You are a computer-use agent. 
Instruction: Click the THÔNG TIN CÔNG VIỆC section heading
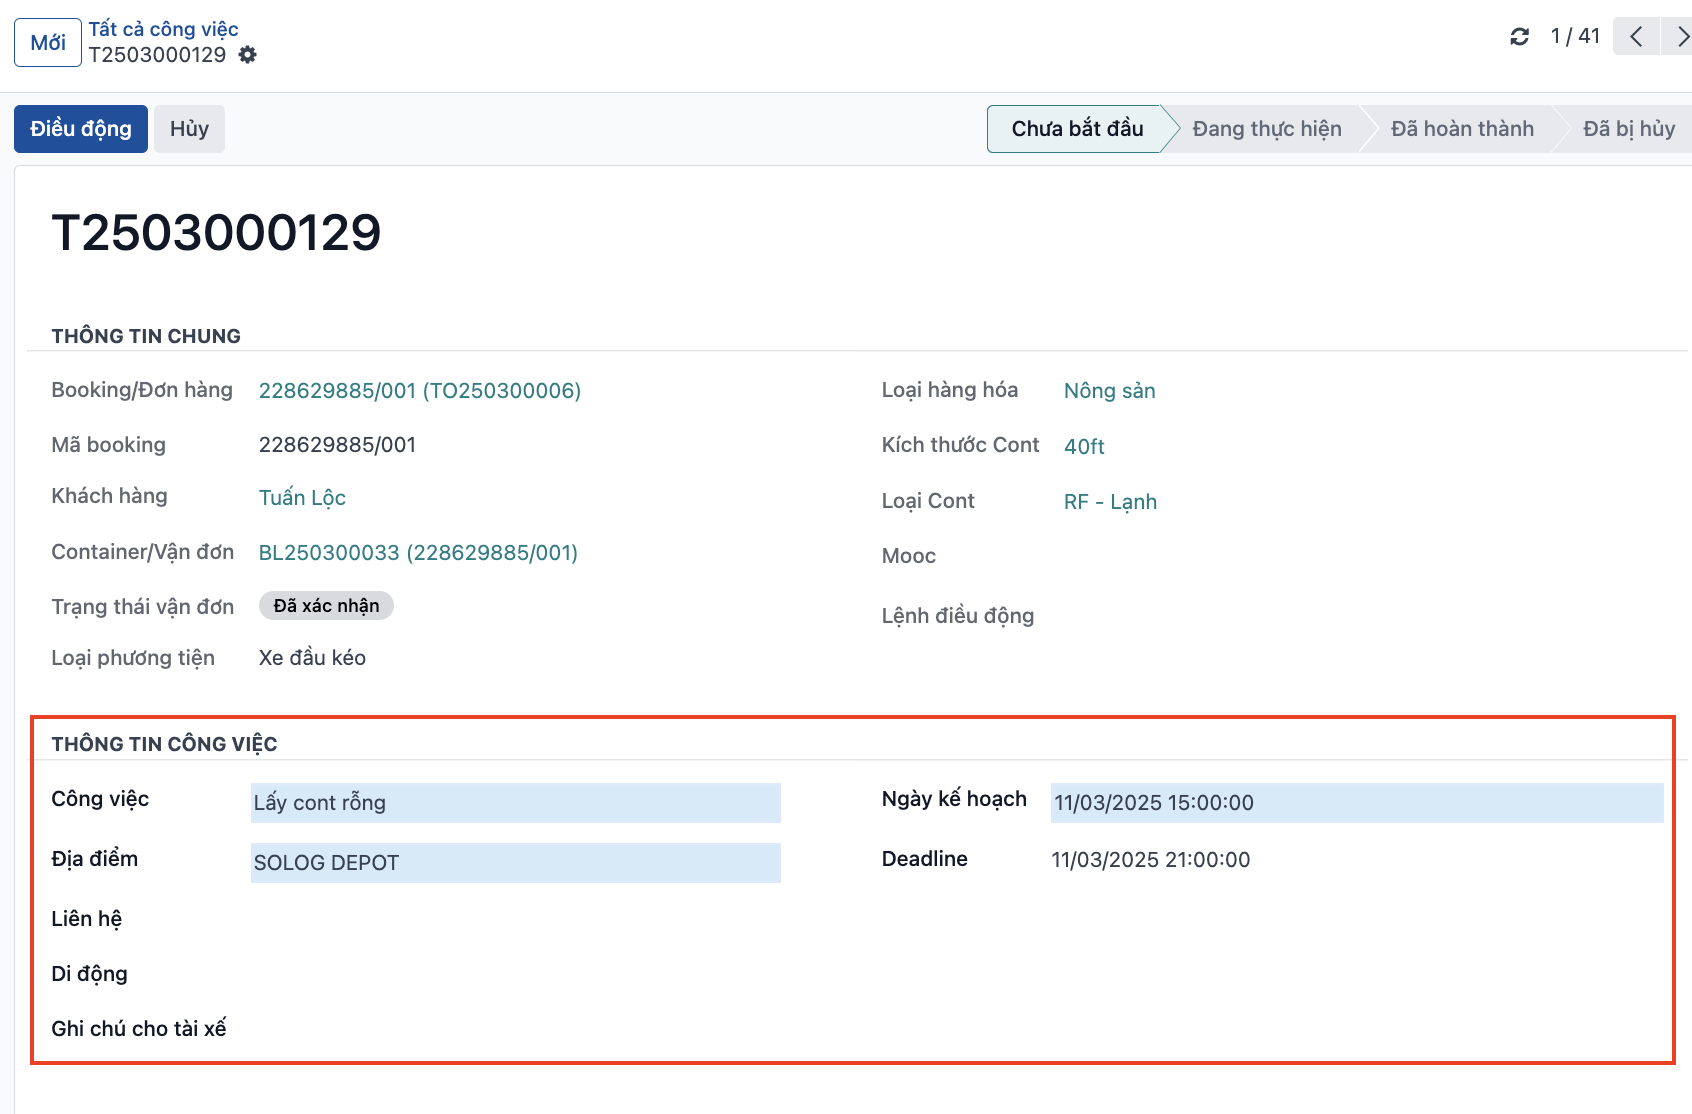(165, 744)
